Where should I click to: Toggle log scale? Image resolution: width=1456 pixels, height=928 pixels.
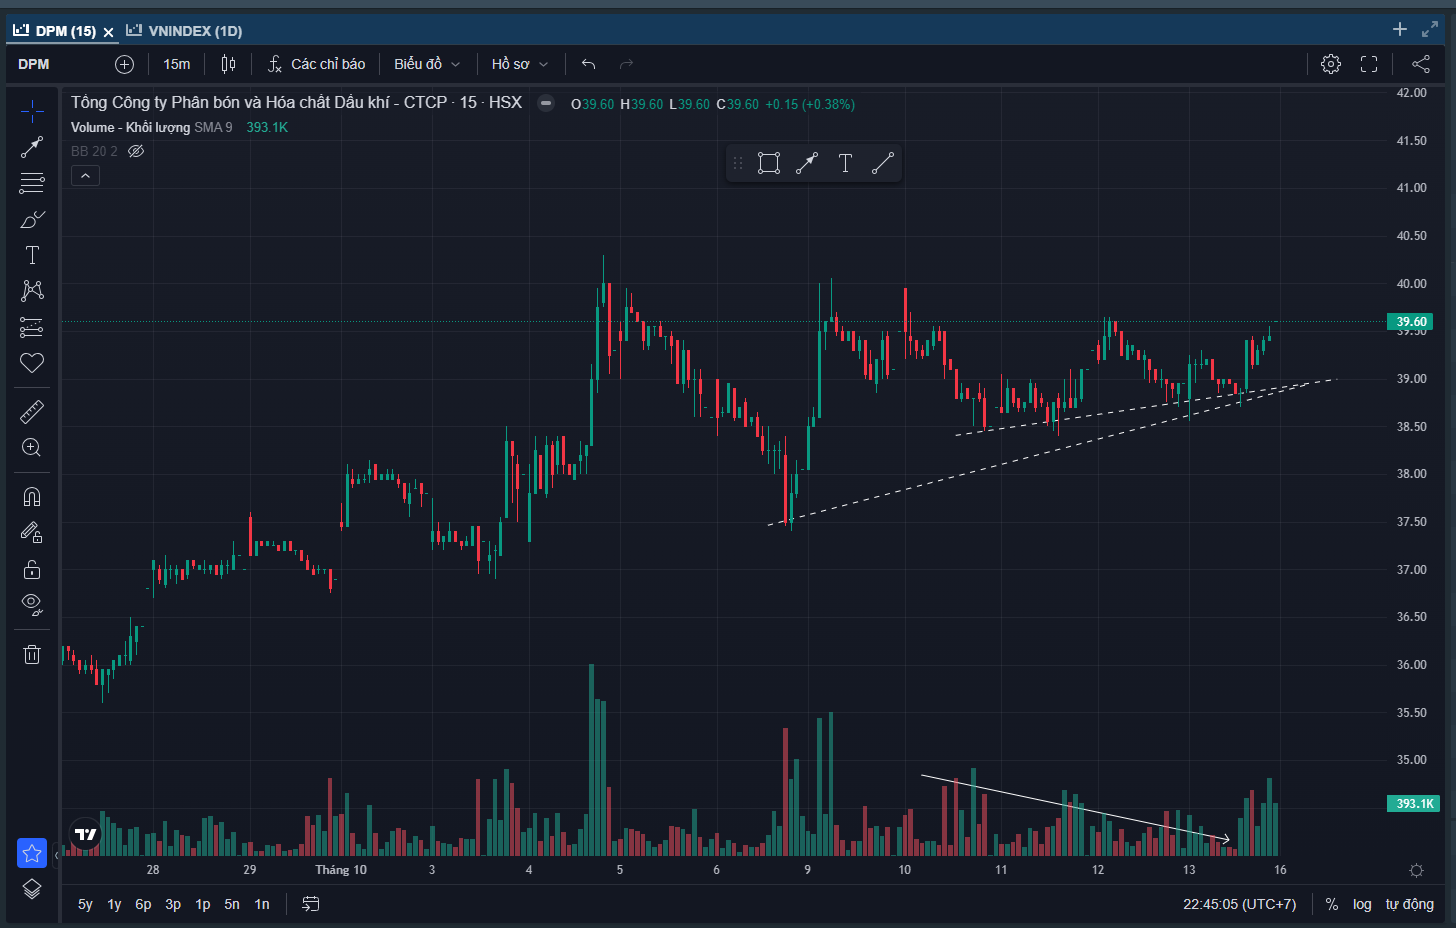pyautogui.click(x=1362, y=904)
